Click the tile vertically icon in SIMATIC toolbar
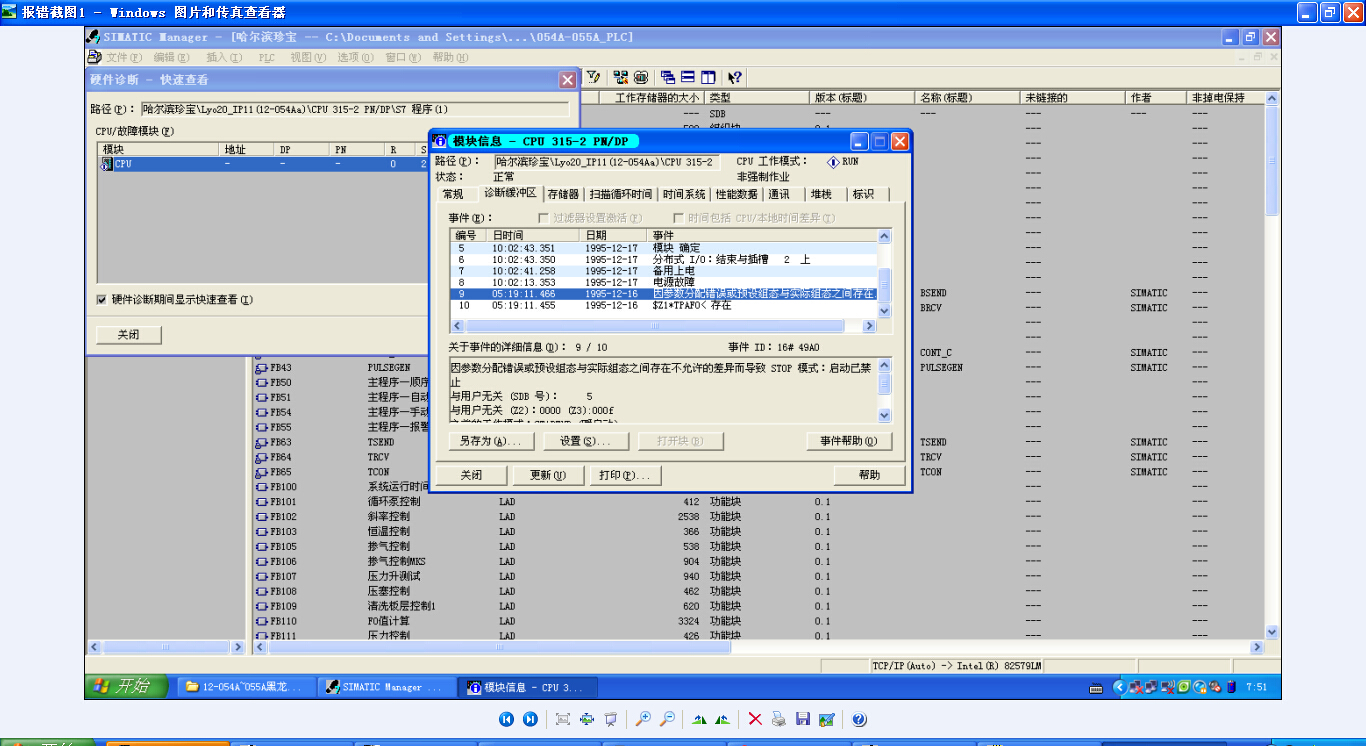The width and height of the screenshot is (1366, 746). [x=708, y=77]
